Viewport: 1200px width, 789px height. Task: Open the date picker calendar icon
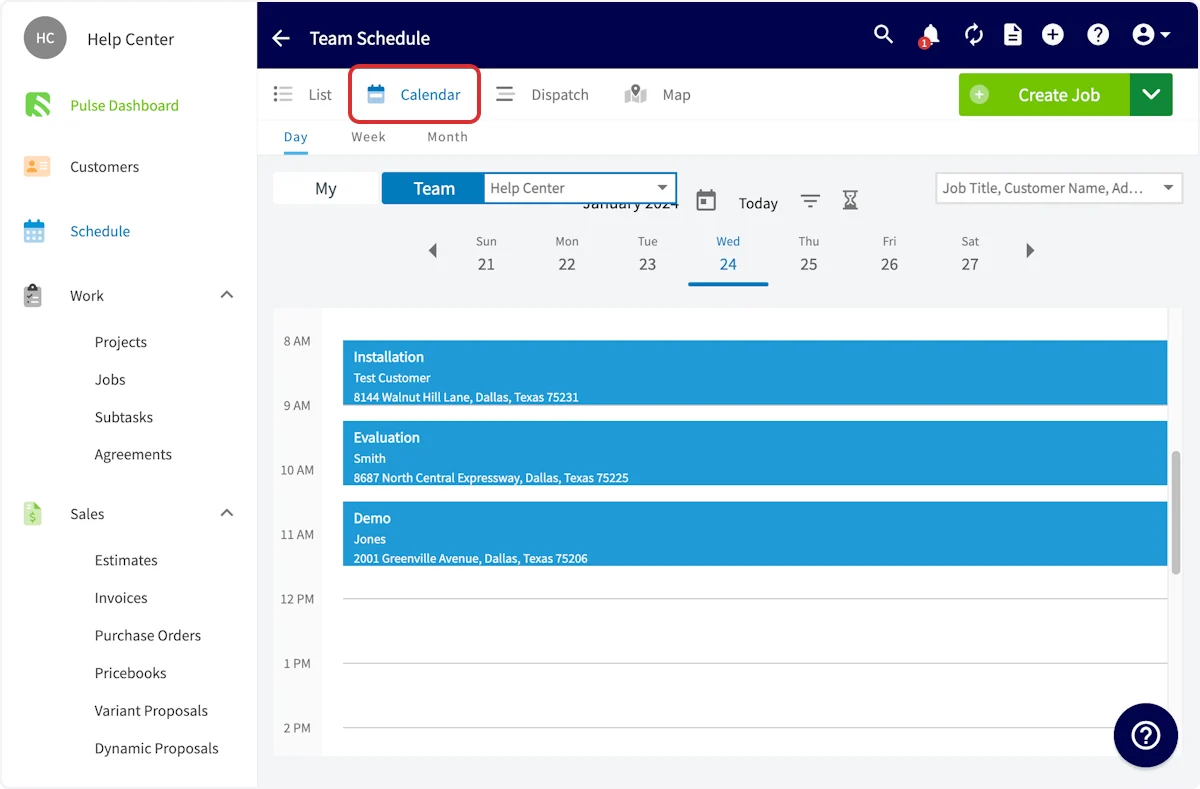coord(706,201)
